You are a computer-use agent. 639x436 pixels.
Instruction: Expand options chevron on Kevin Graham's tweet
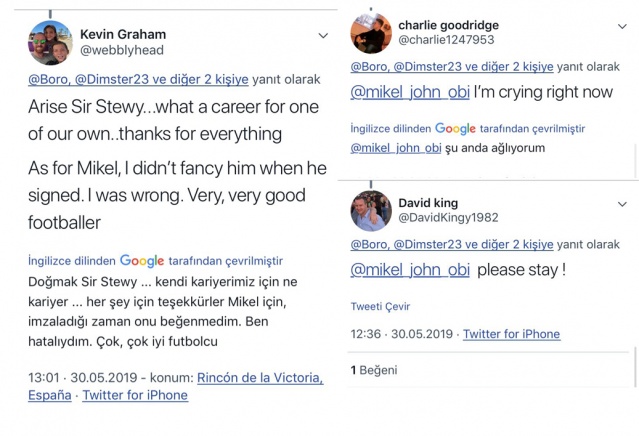[x=323, y=35]
